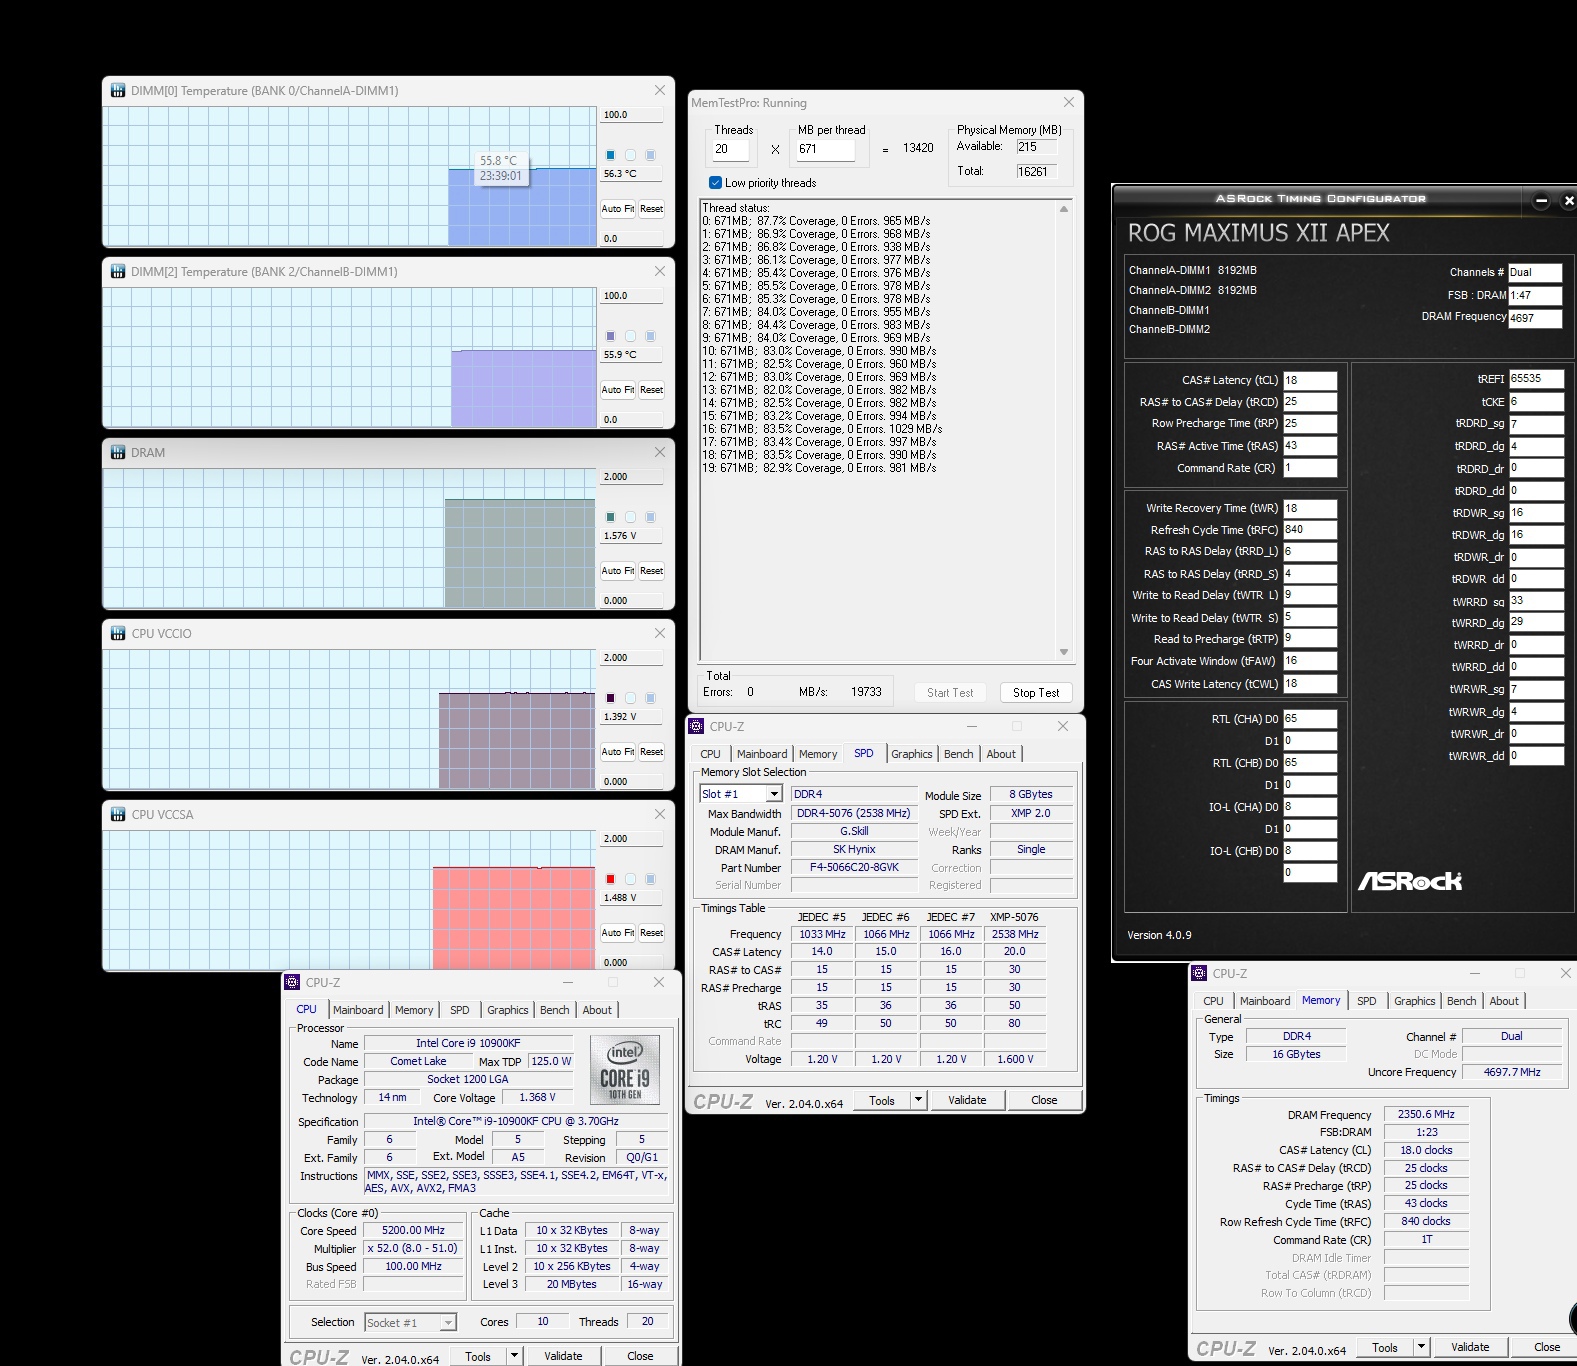Click Auto Fit in the DRAM graph window
1577x1366 pixels.
click(618, 571)
